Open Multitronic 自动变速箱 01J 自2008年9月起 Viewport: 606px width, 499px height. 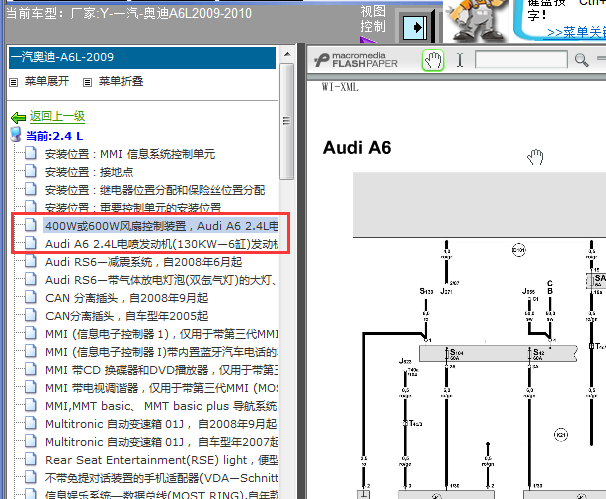click(x=162, y=424)
